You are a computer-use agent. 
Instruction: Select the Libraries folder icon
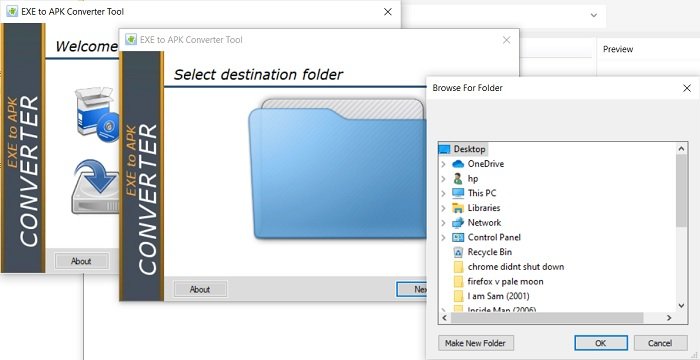coord(458,208)
